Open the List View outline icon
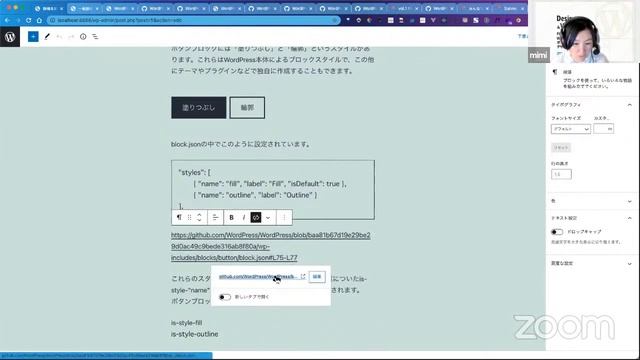Image resolution: width=640 pixels, height=360 pixels. tap(96, 37)
